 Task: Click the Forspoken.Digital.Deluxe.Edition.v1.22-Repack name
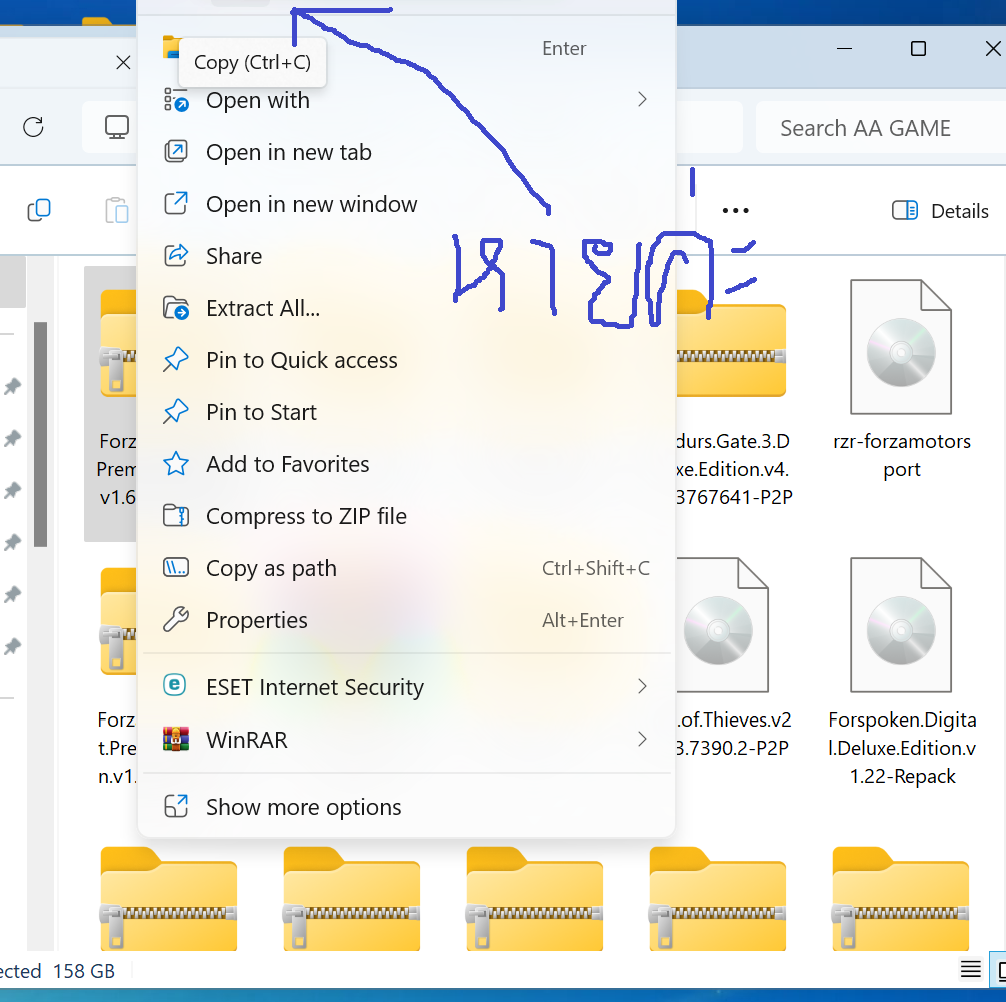pos(902,748)
